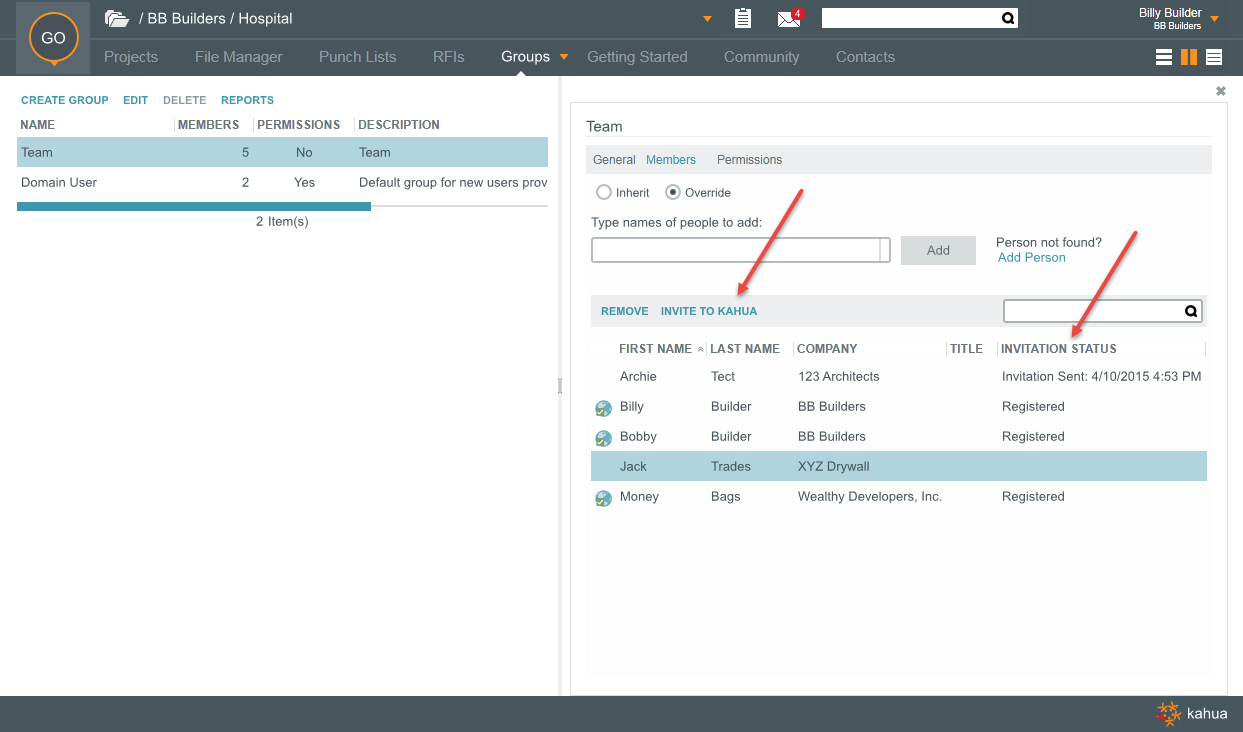Switch to the orange split-view layout icon
Viewport: 1243px width, 732px height.
tap(1189, 57)
